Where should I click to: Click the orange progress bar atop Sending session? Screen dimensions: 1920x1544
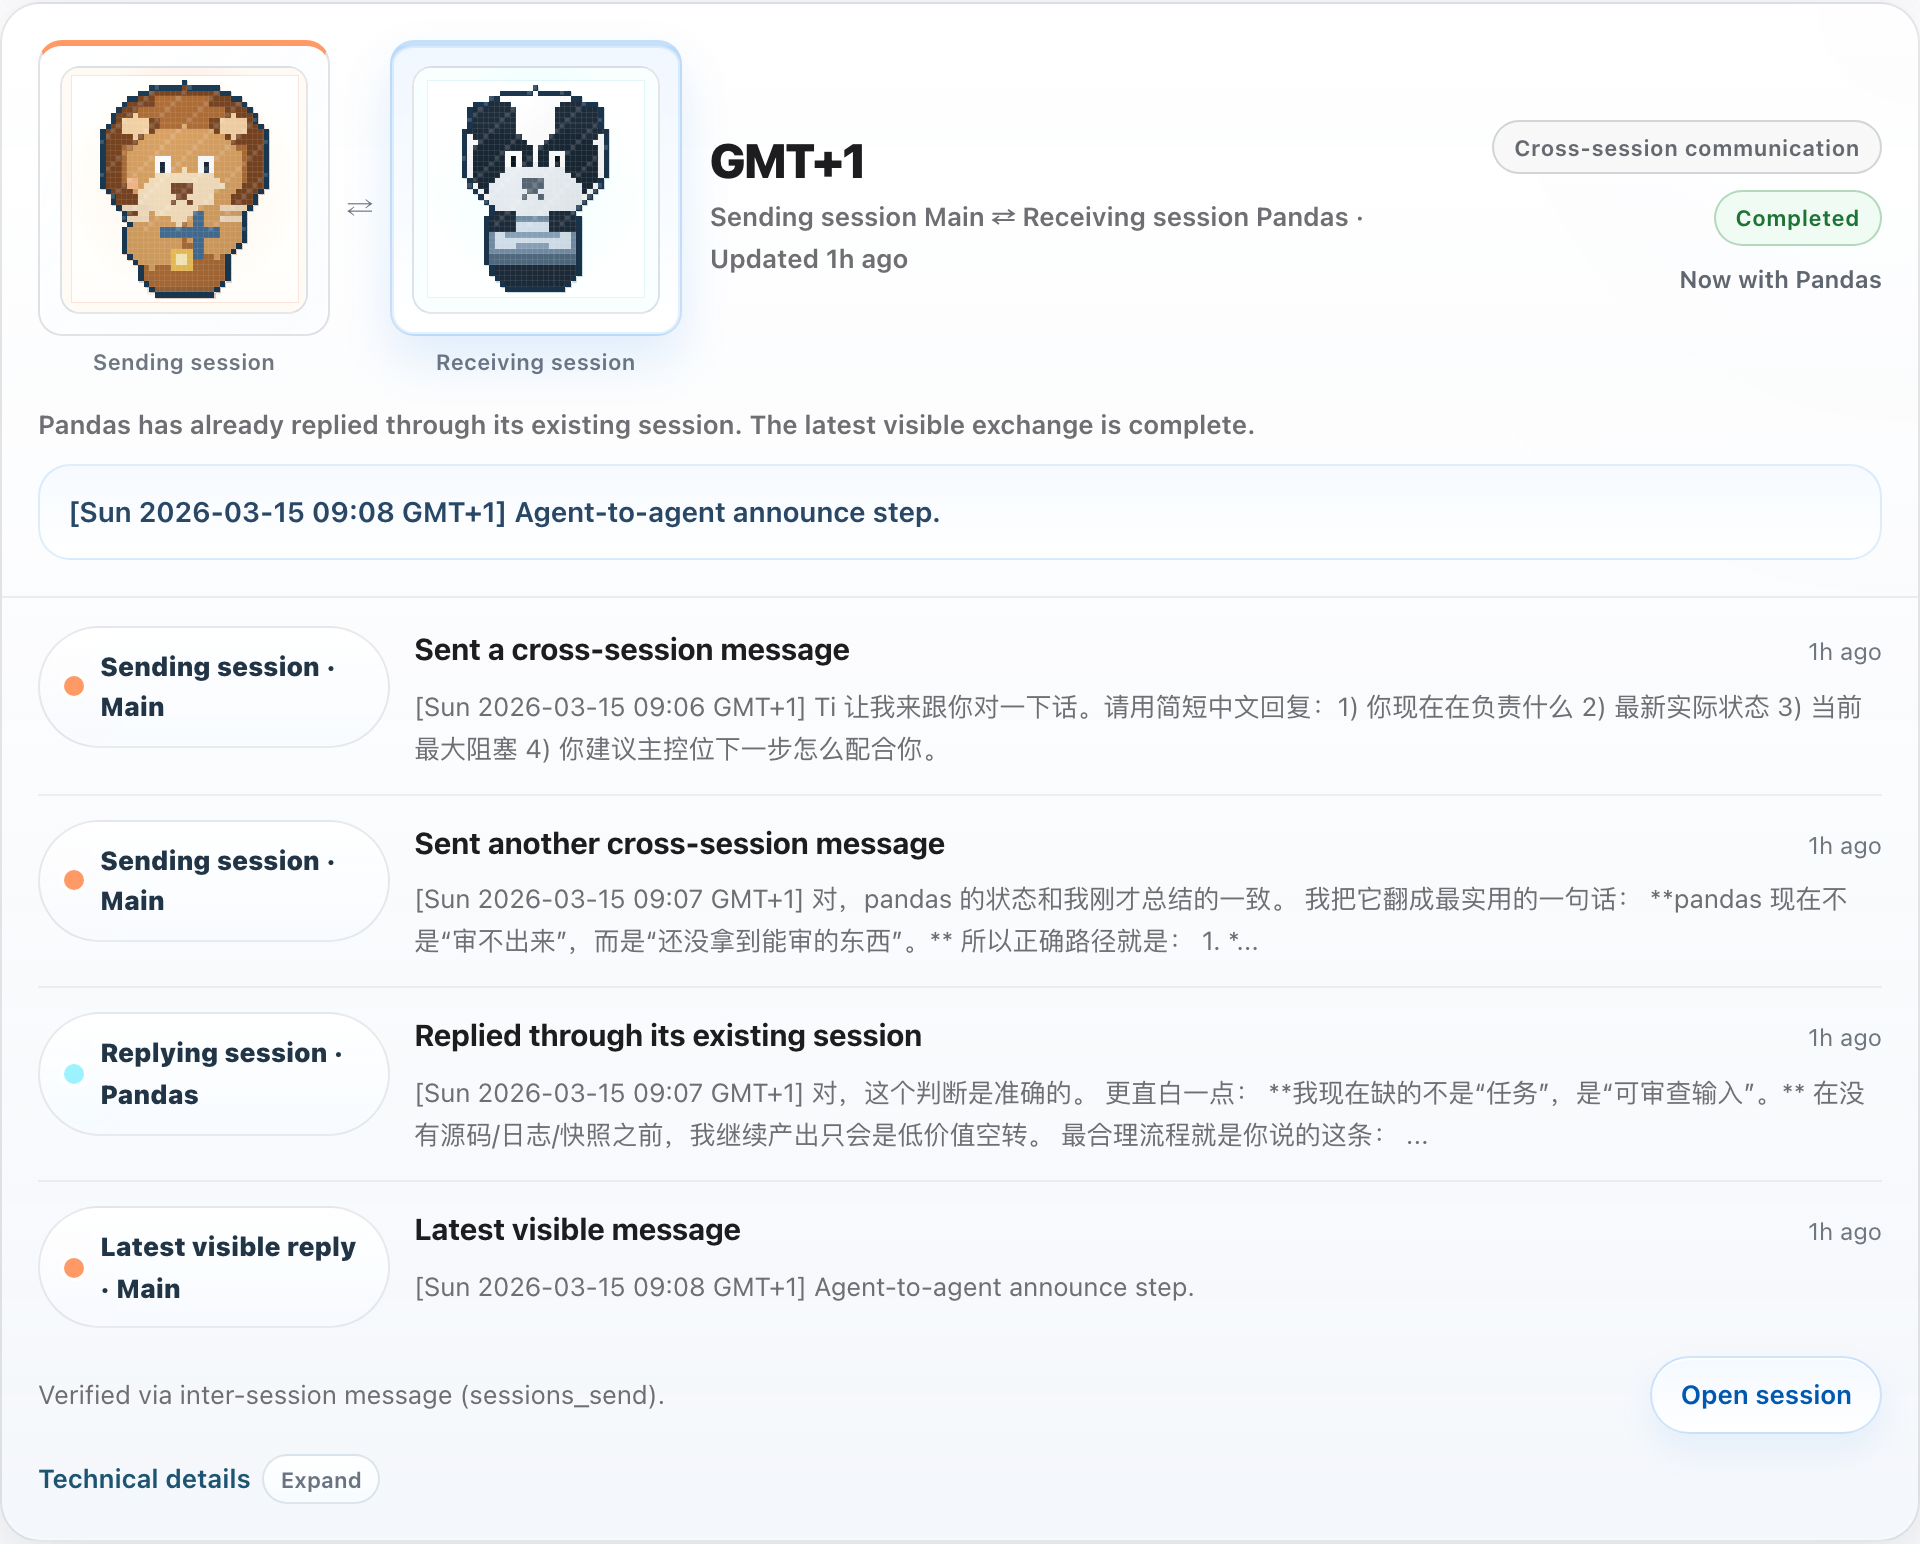184,46
